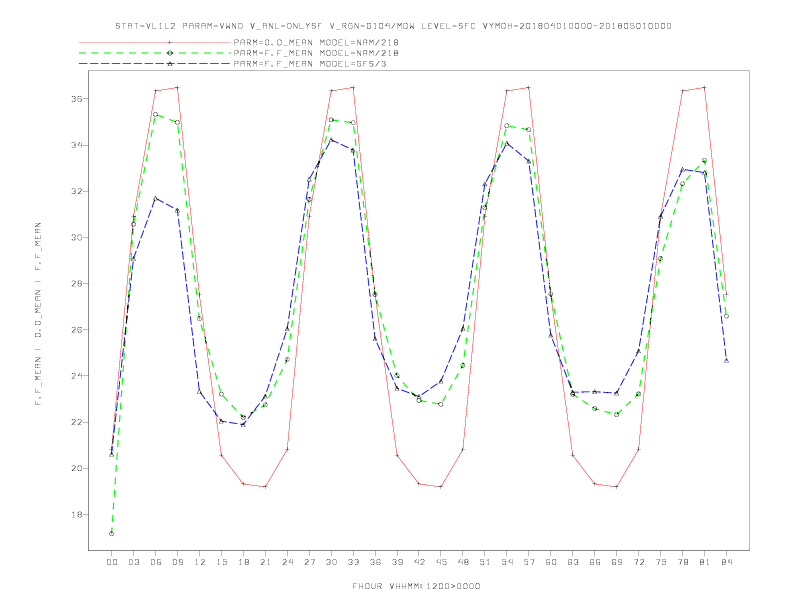The width and height of the screenshot is (792, 612).
Task: Click the x-axis label FHOUR VHHMM:1200>0000
Action: click(x=416, y=586)
